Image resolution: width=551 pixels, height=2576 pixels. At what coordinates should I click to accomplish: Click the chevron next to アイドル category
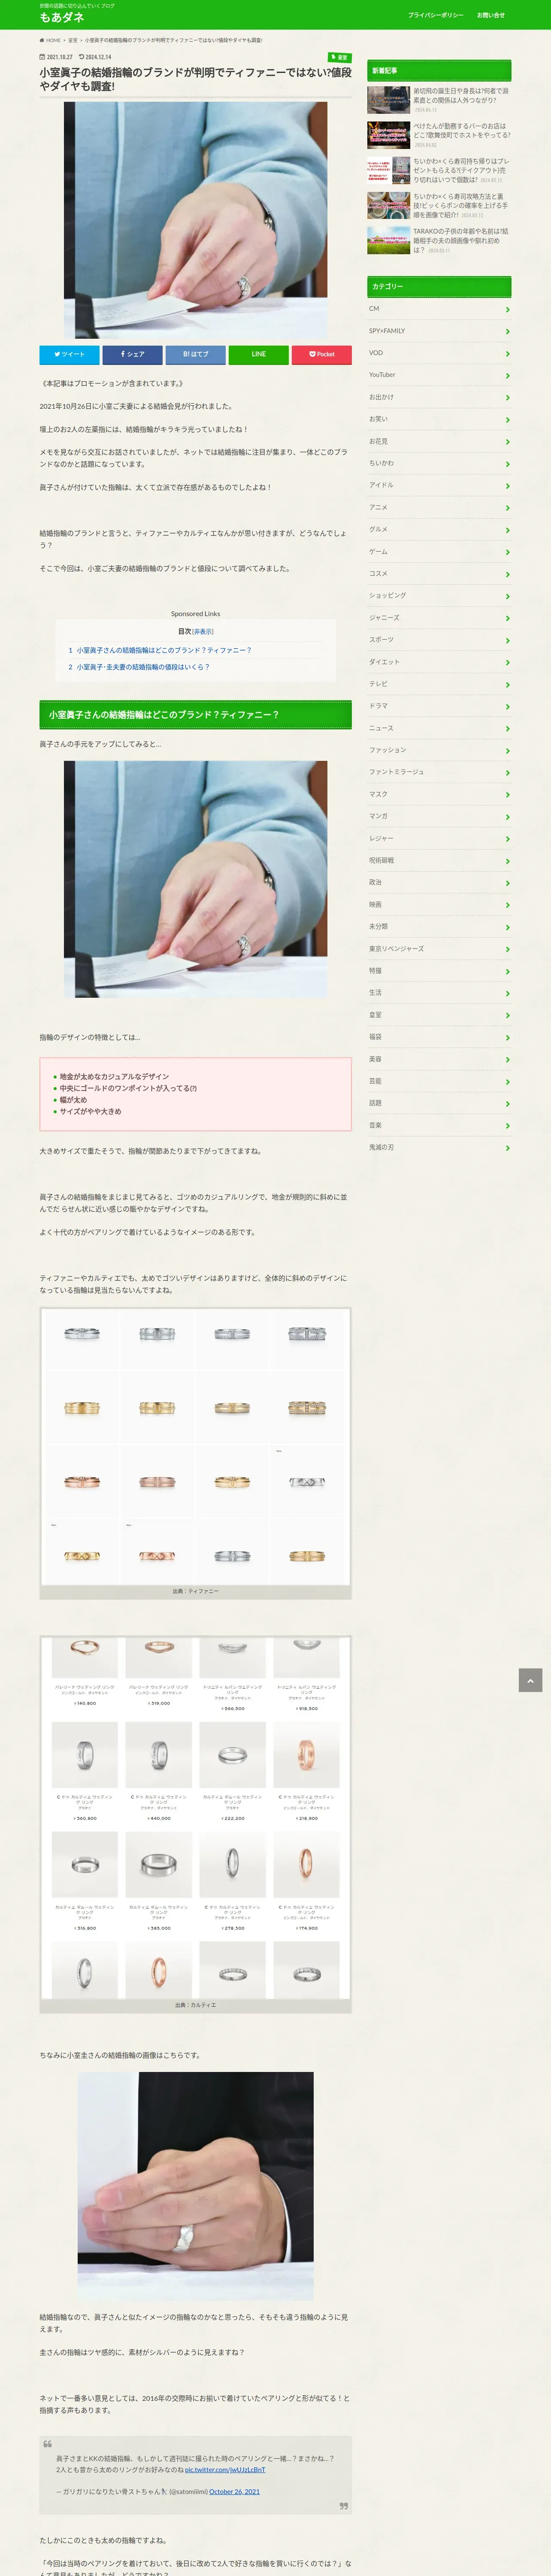pos(508,486)
